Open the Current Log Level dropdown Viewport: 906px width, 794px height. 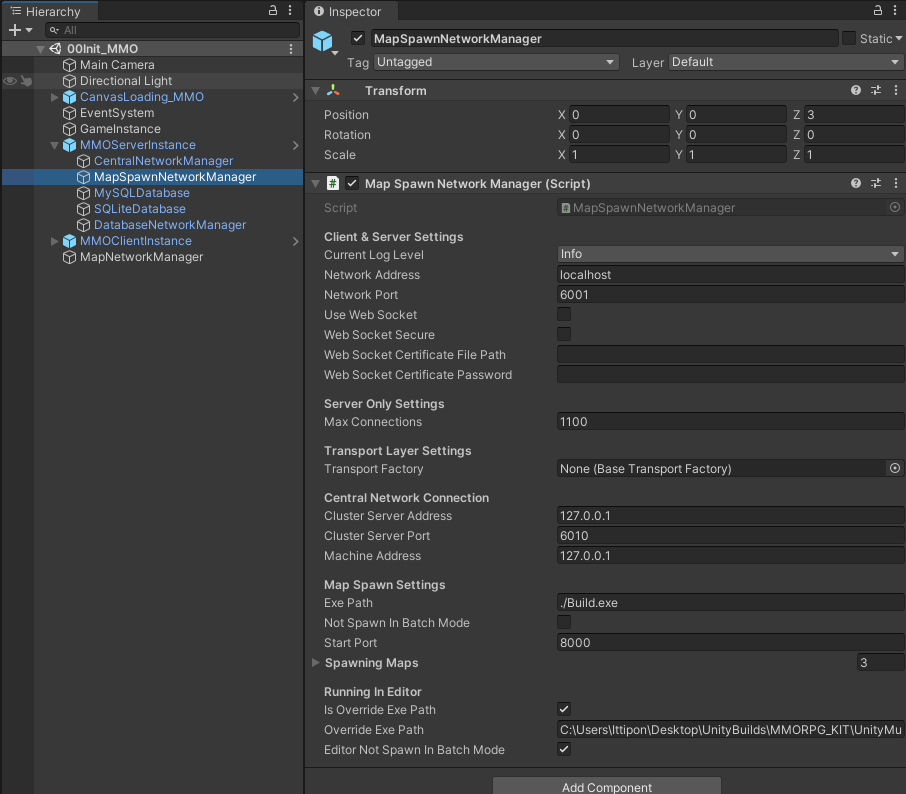(730, 255)
